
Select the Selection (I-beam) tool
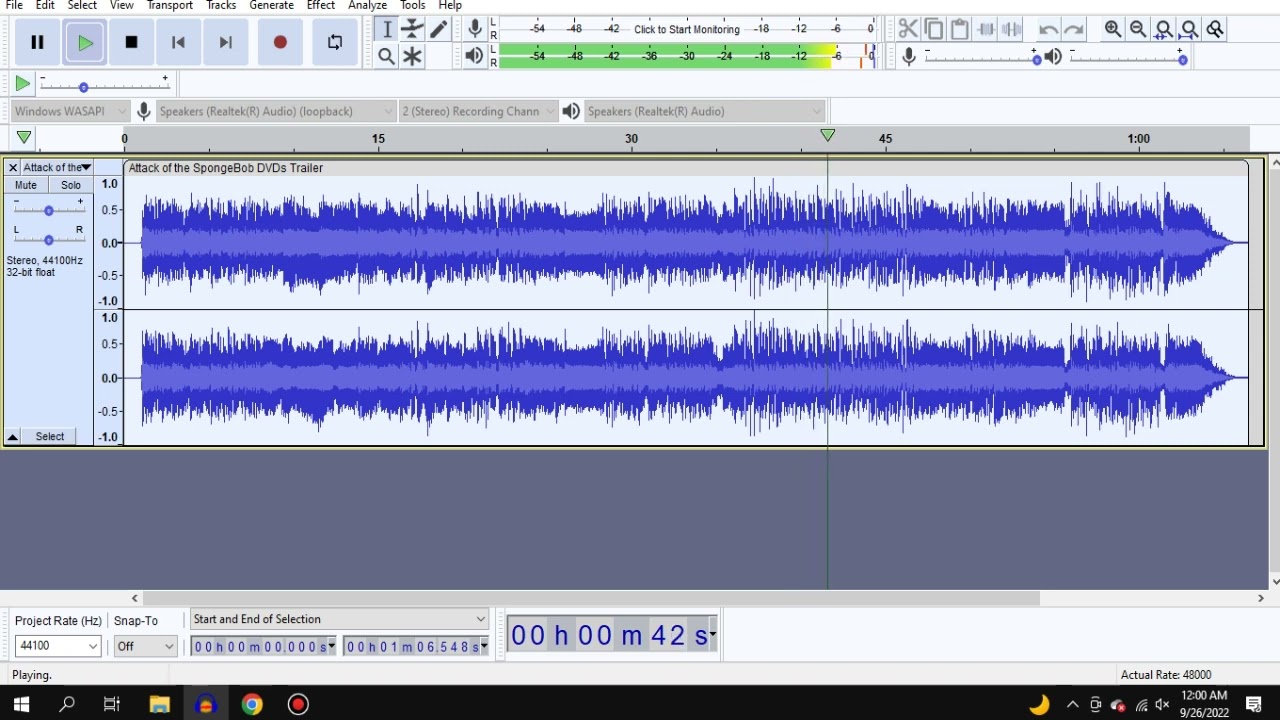(386, 29)
